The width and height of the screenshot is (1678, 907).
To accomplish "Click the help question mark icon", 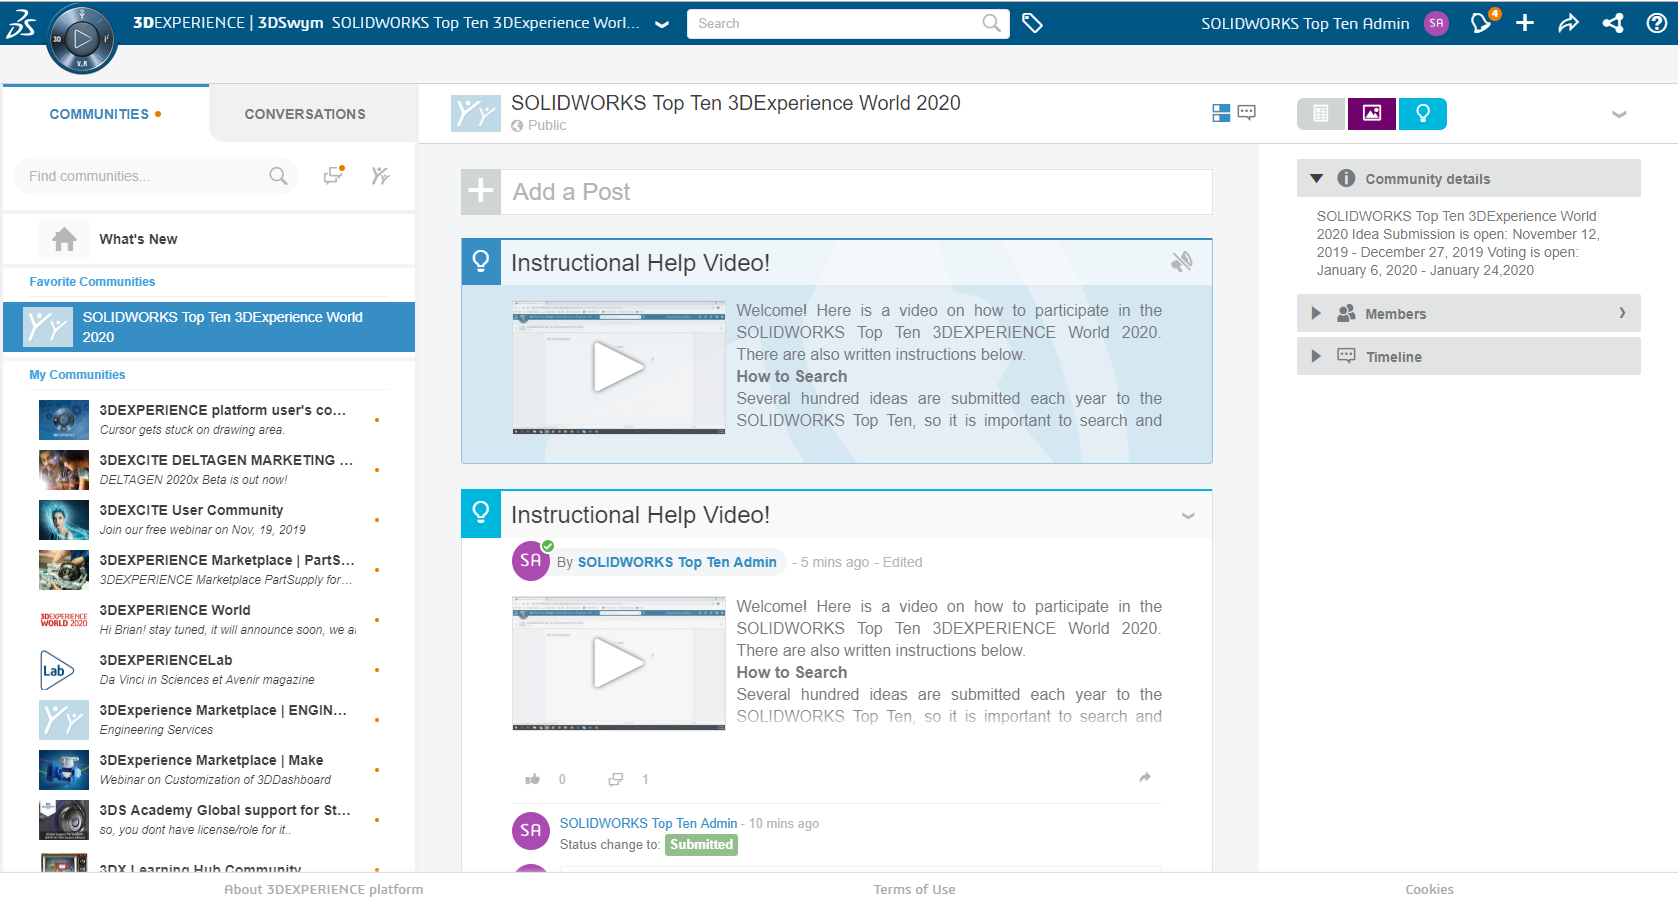I will point(1657,23).
